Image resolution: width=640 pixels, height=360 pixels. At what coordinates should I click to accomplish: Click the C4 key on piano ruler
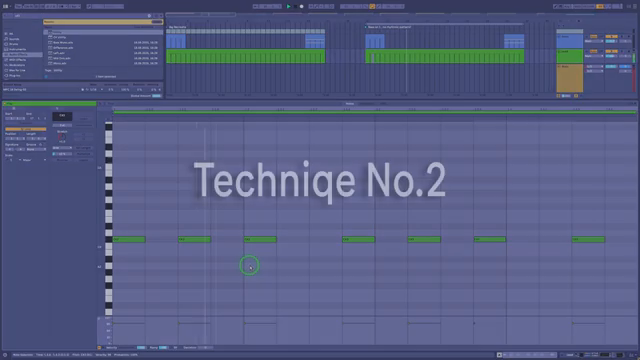pyautogui.click(x=109, y=168)
